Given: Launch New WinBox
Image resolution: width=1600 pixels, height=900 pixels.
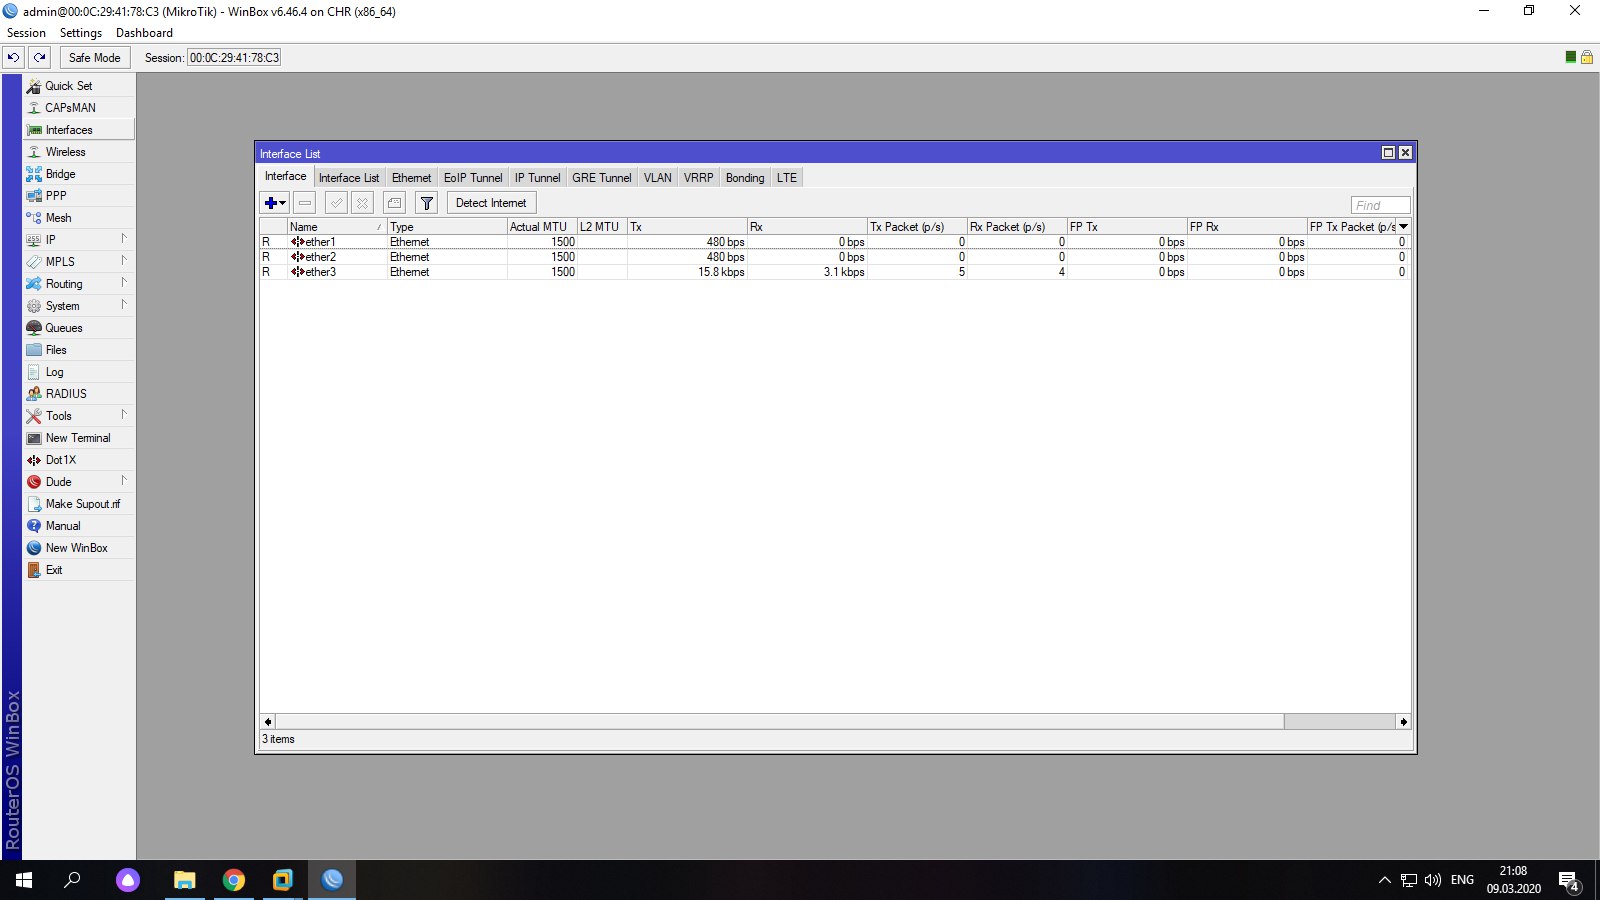Looking at the screenshot, I should [79, 548].
